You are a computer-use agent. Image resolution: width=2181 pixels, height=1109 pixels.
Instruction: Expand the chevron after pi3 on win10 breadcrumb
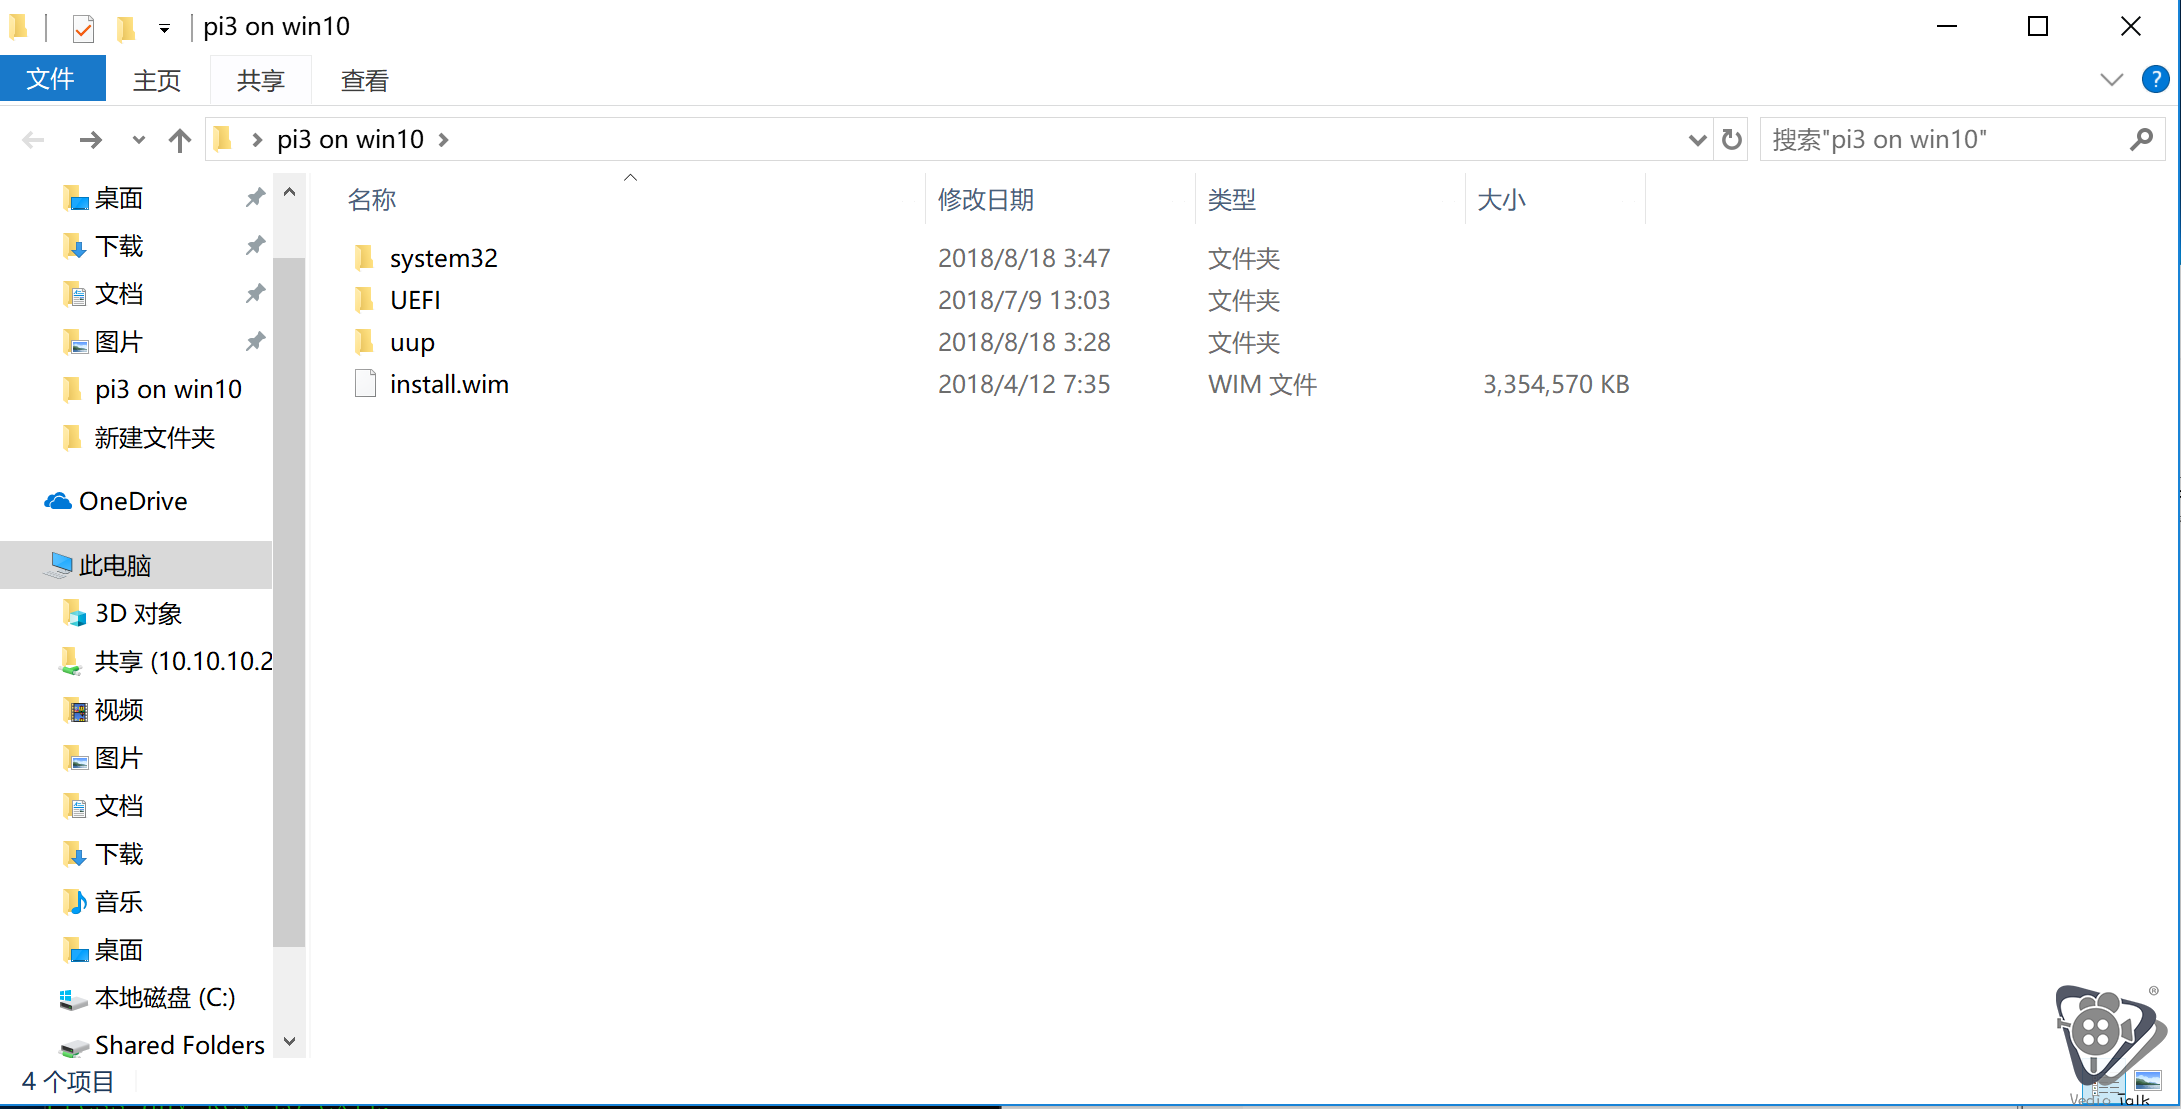[443, 140]
